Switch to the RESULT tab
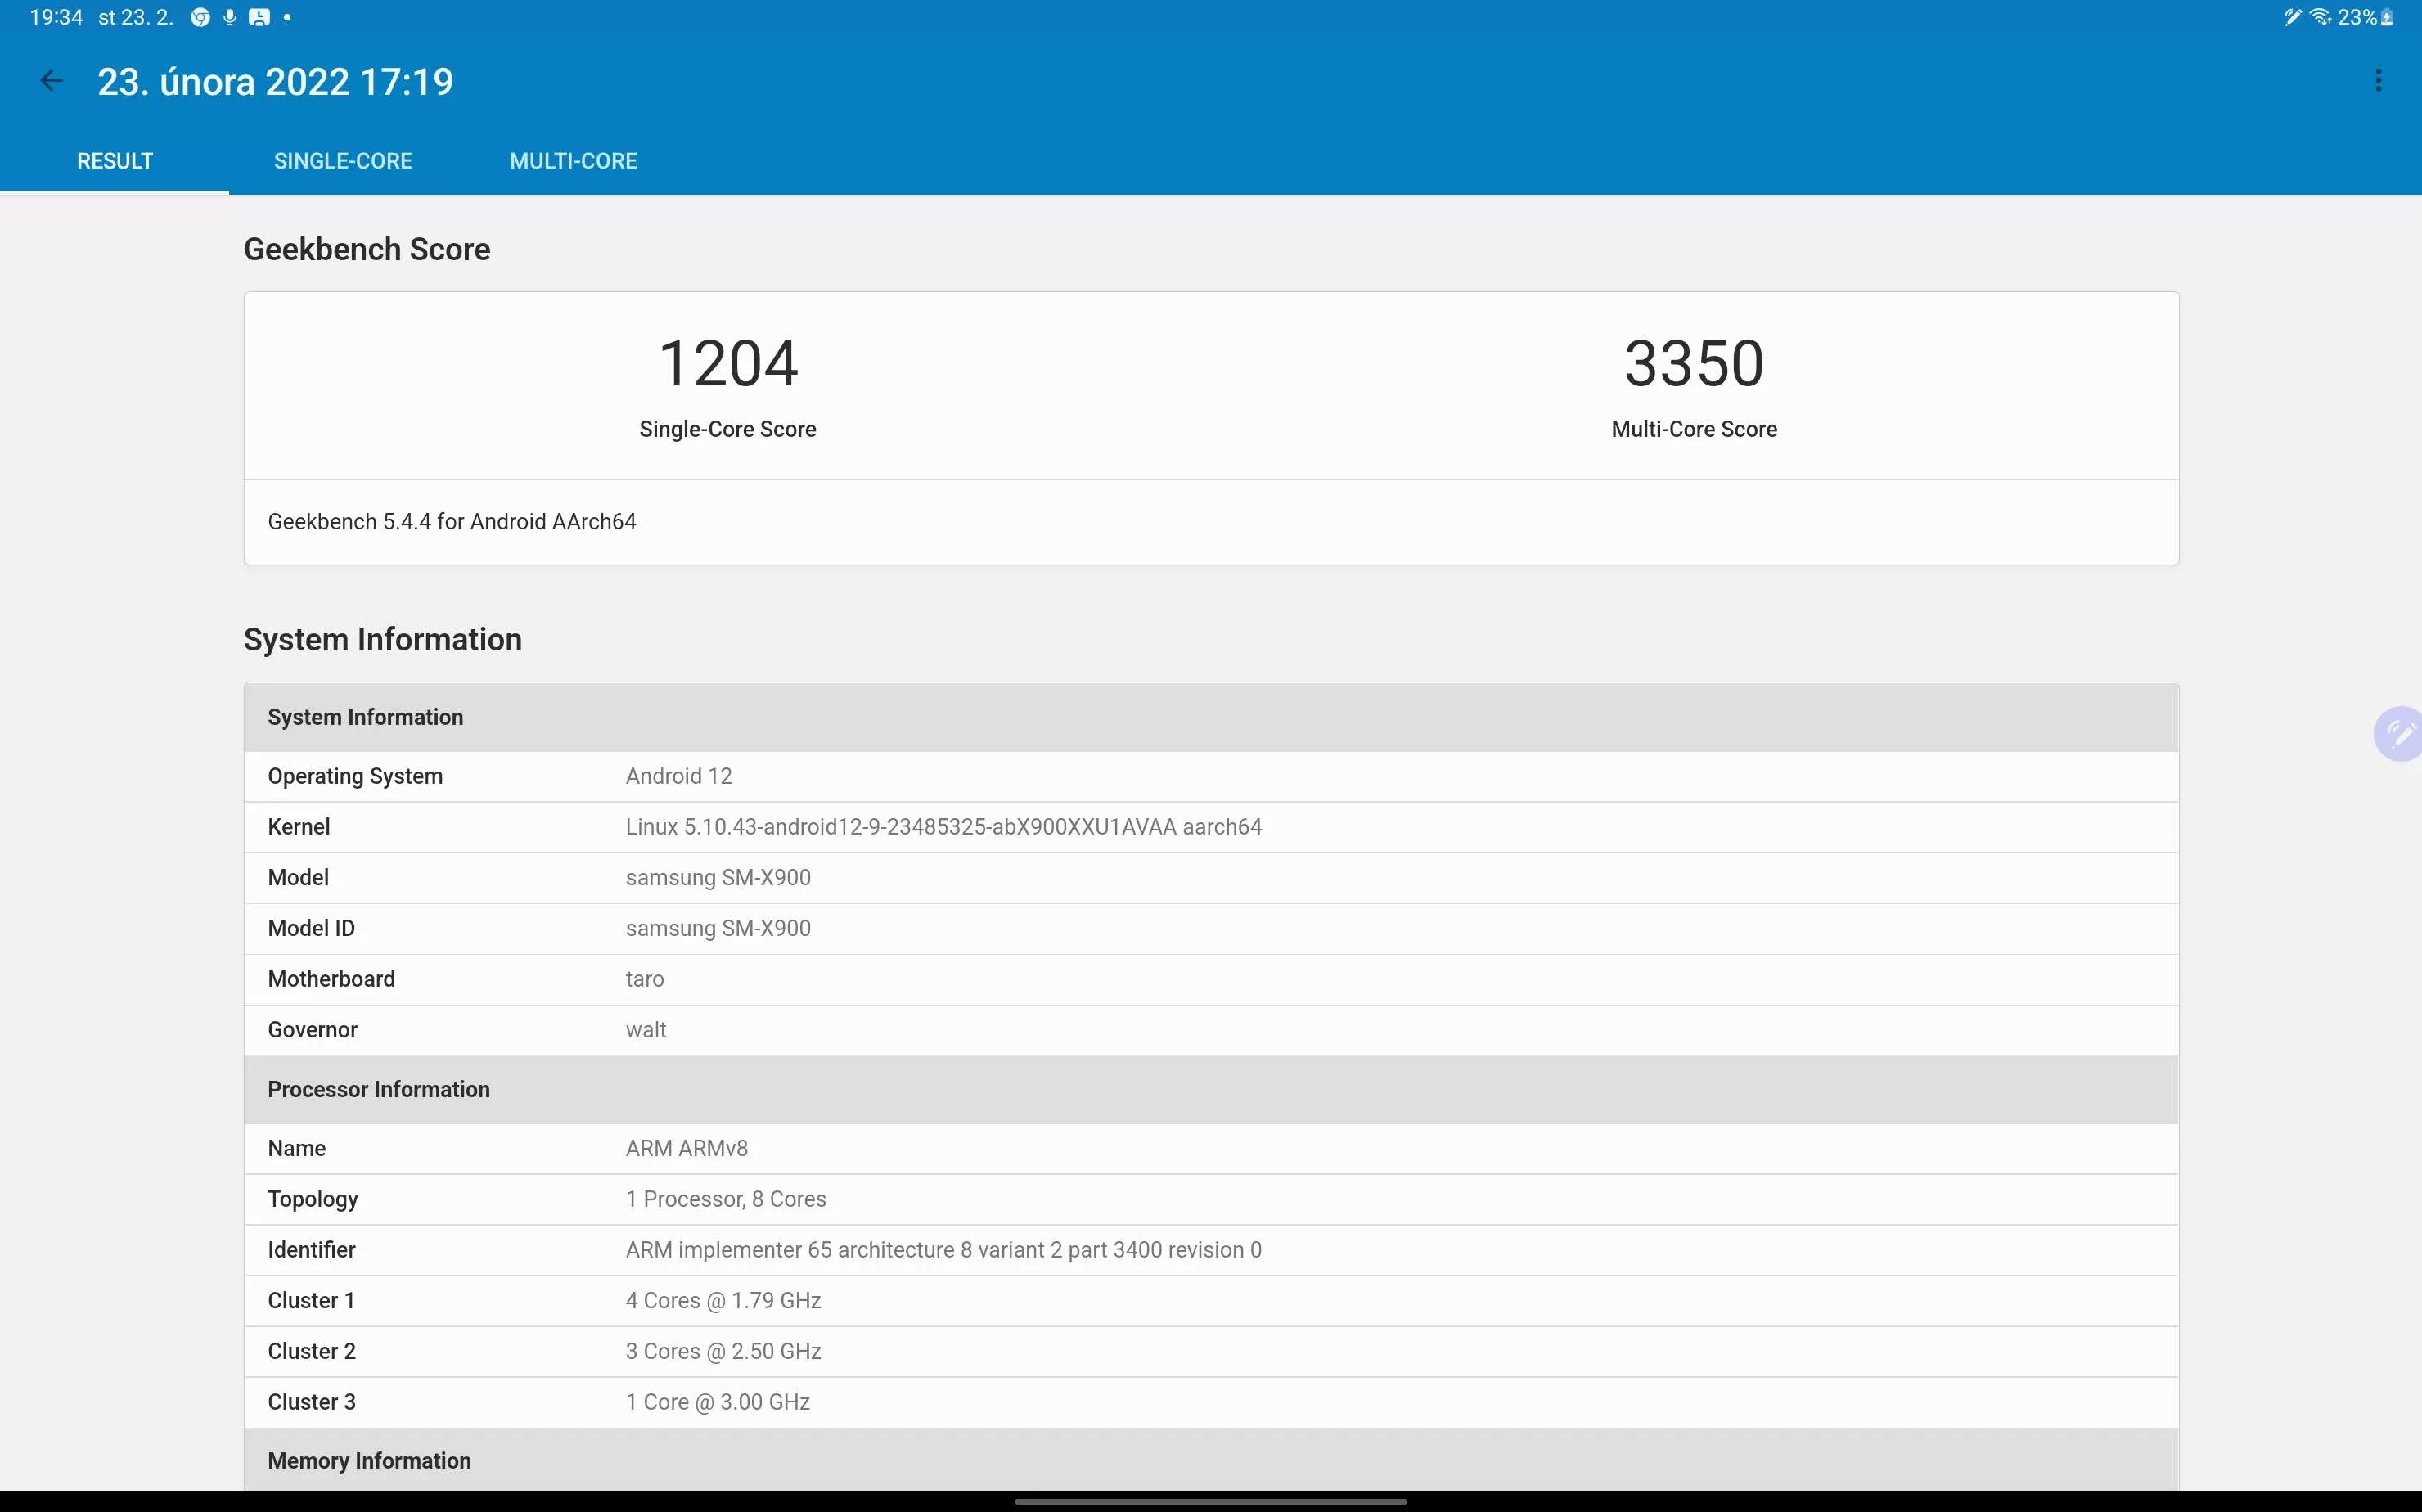The image size is (2422, 1512). 115,161
